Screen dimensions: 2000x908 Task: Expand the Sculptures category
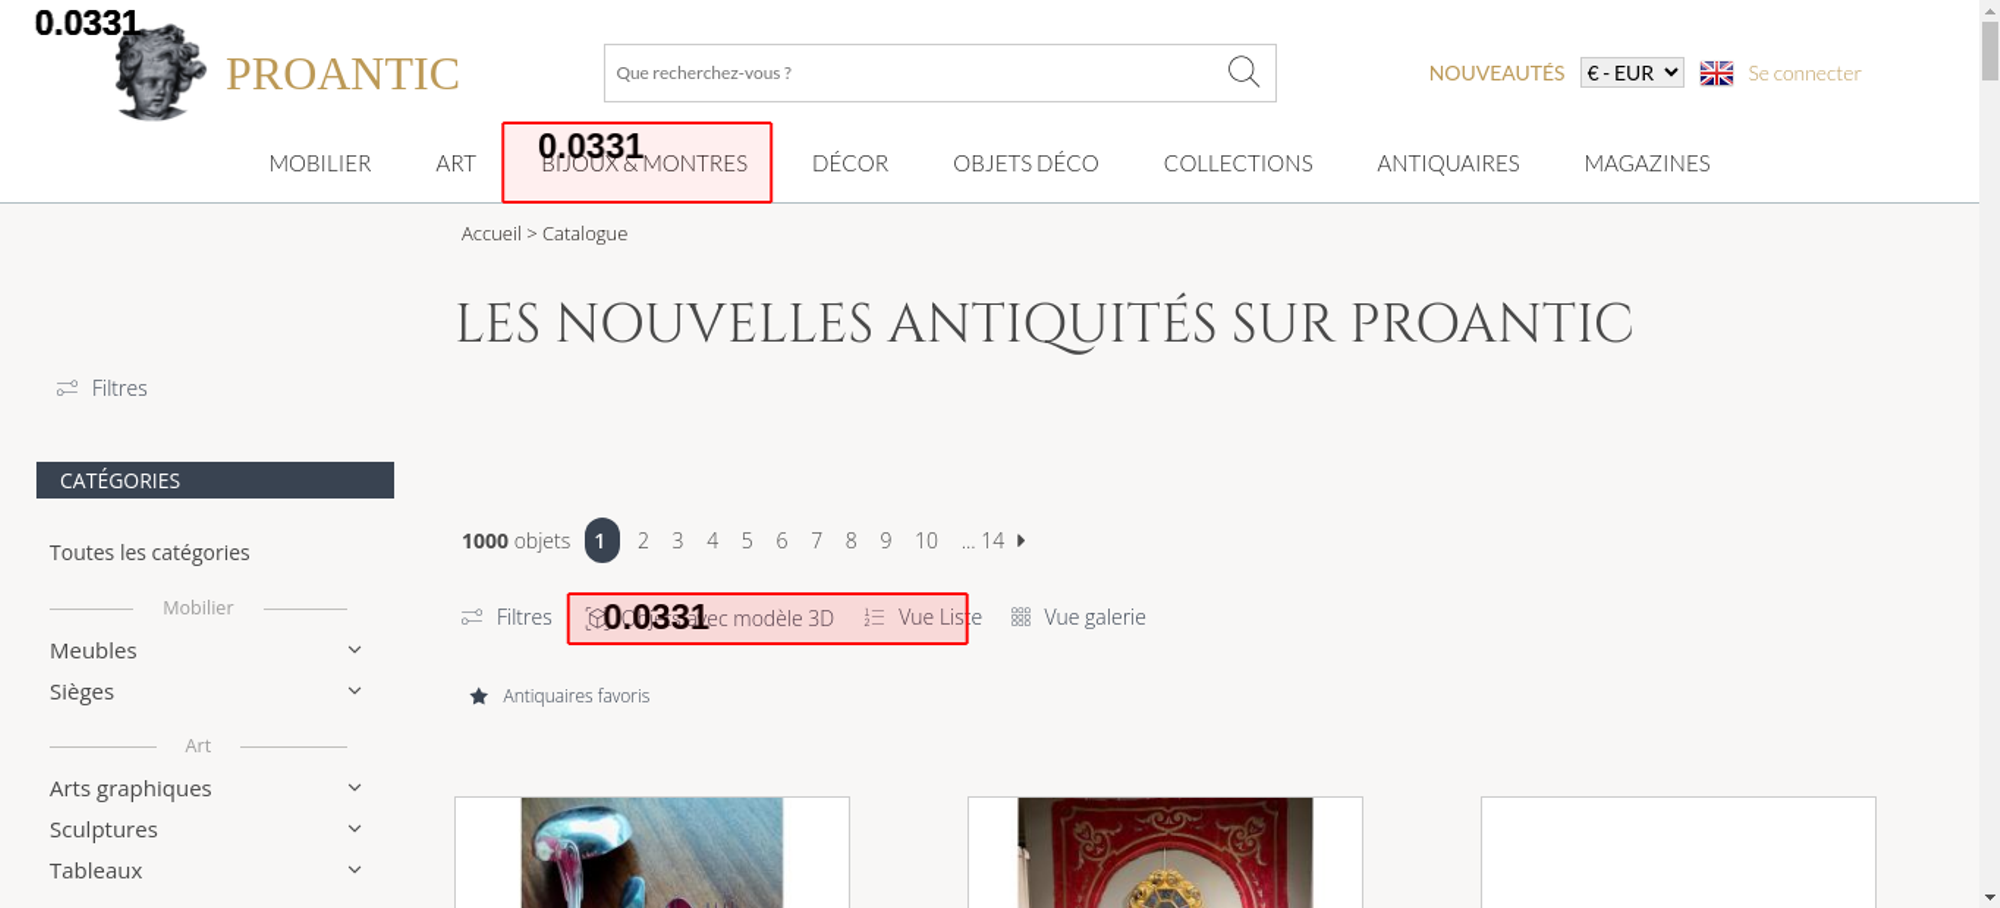[x=354, y=829]
